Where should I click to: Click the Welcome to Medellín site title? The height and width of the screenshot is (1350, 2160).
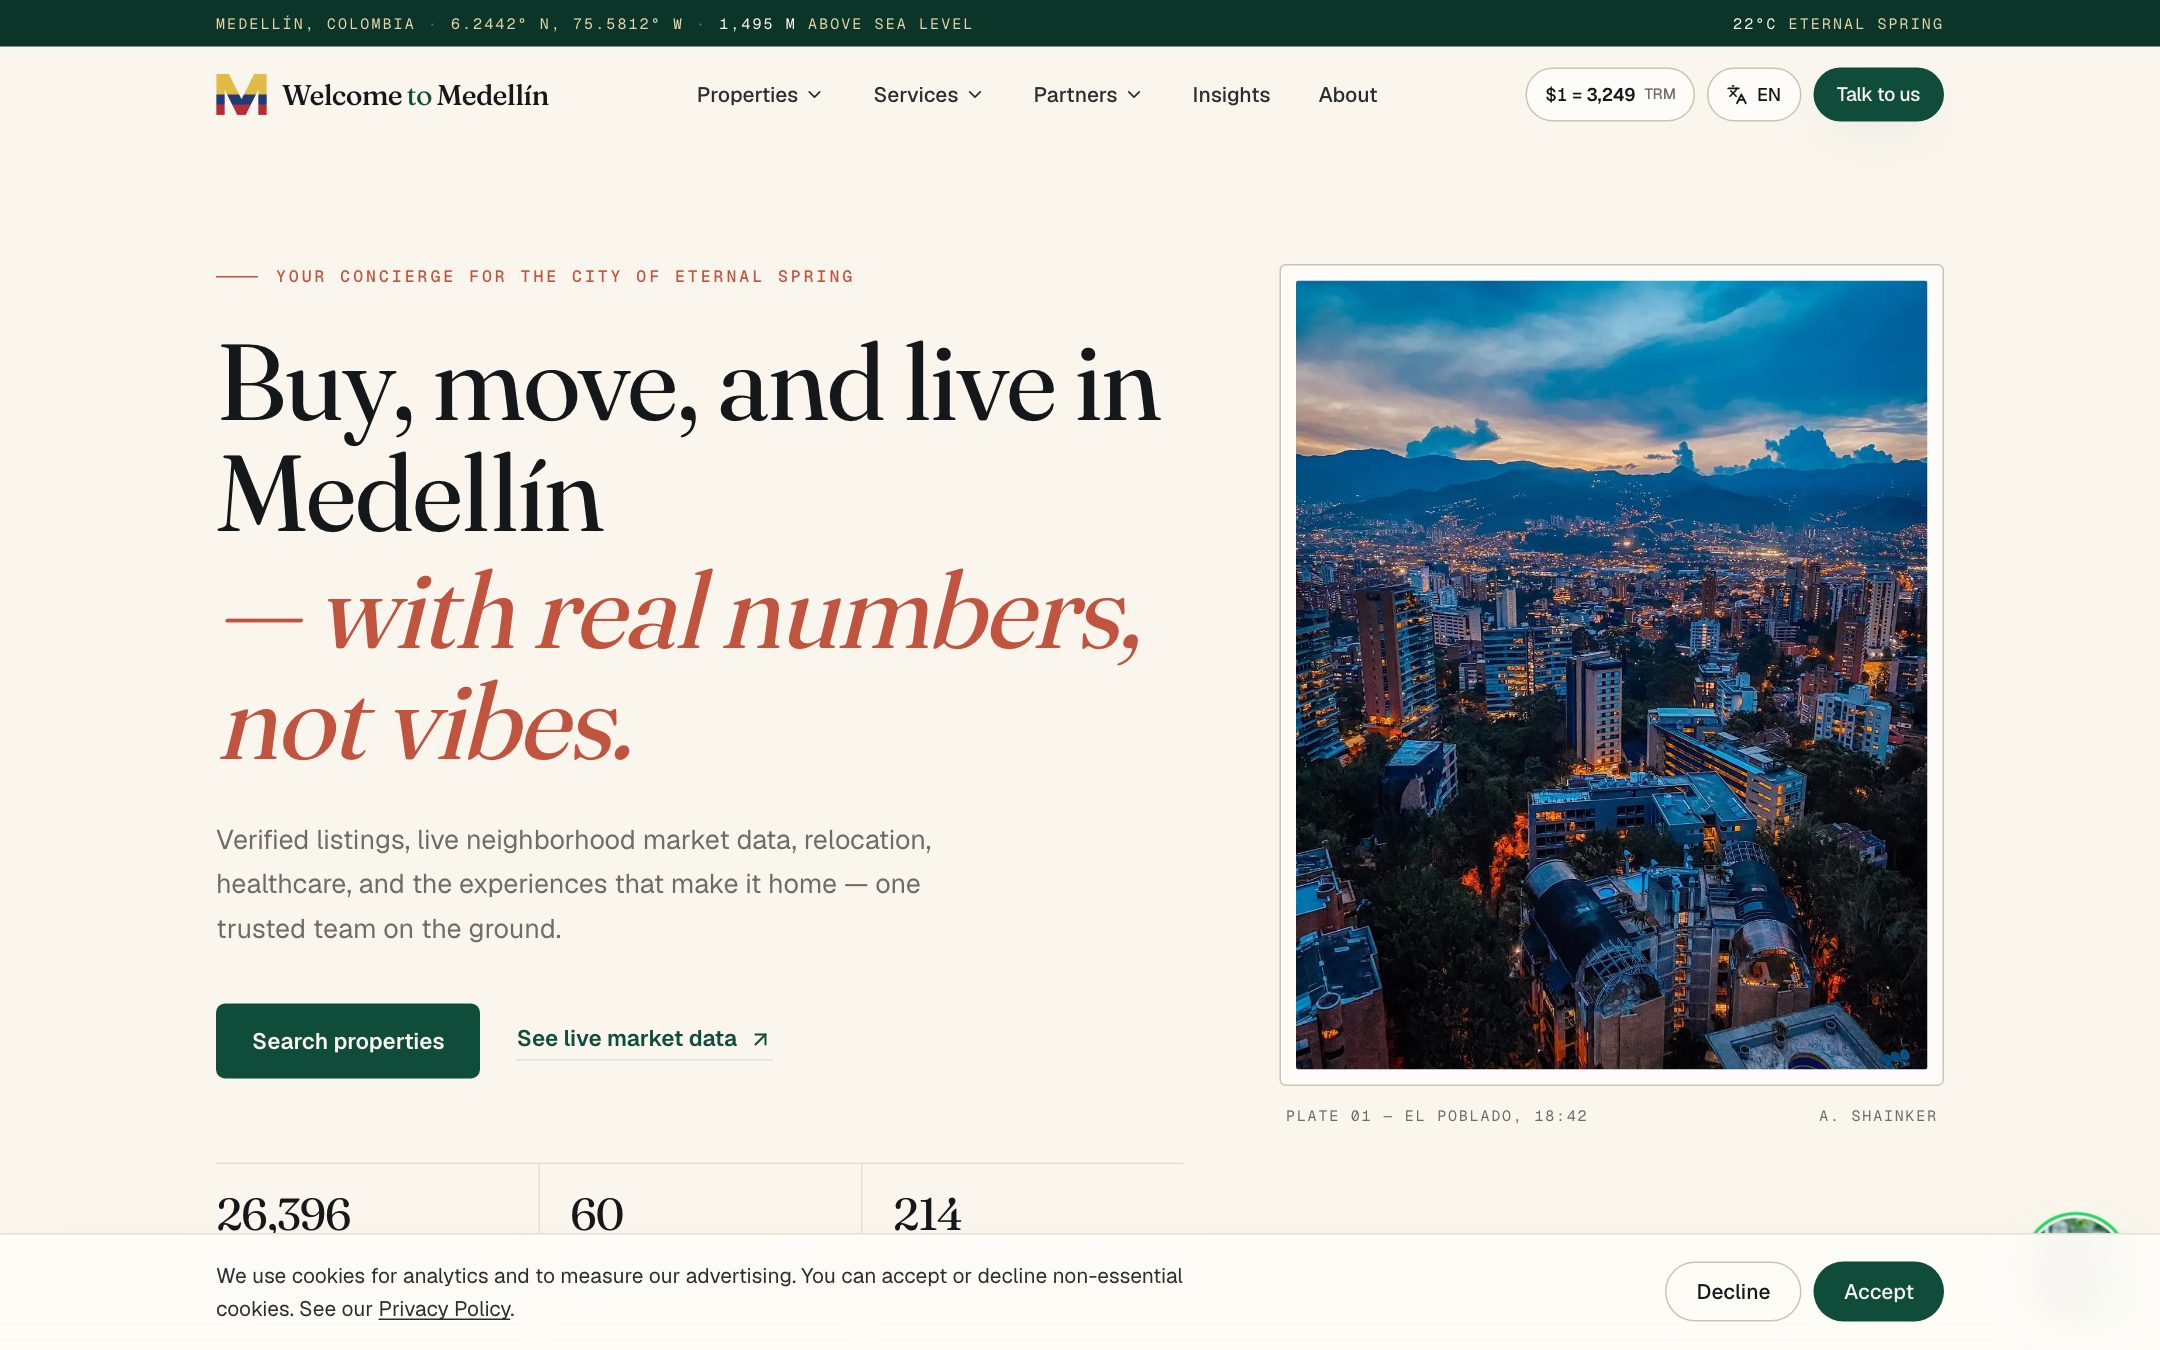415,95
